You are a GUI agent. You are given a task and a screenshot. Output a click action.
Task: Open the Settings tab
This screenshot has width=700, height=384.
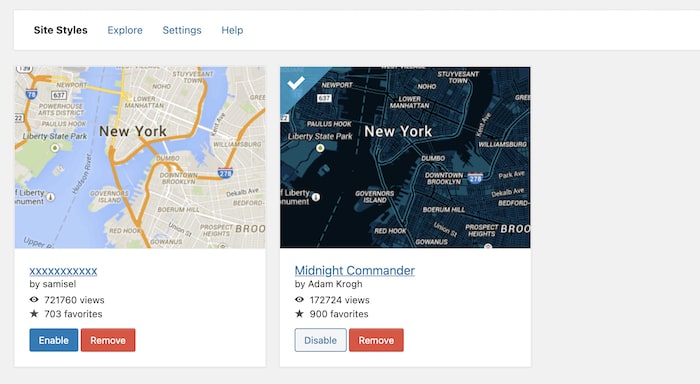click(x=182, y=30)
